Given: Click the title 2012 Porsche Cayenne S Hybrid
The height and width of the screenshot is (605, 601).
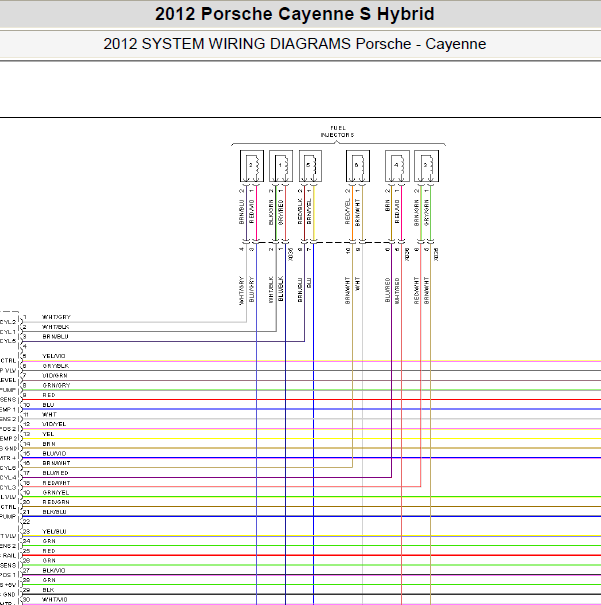Looking at the screenshot, I should [295, 14].
